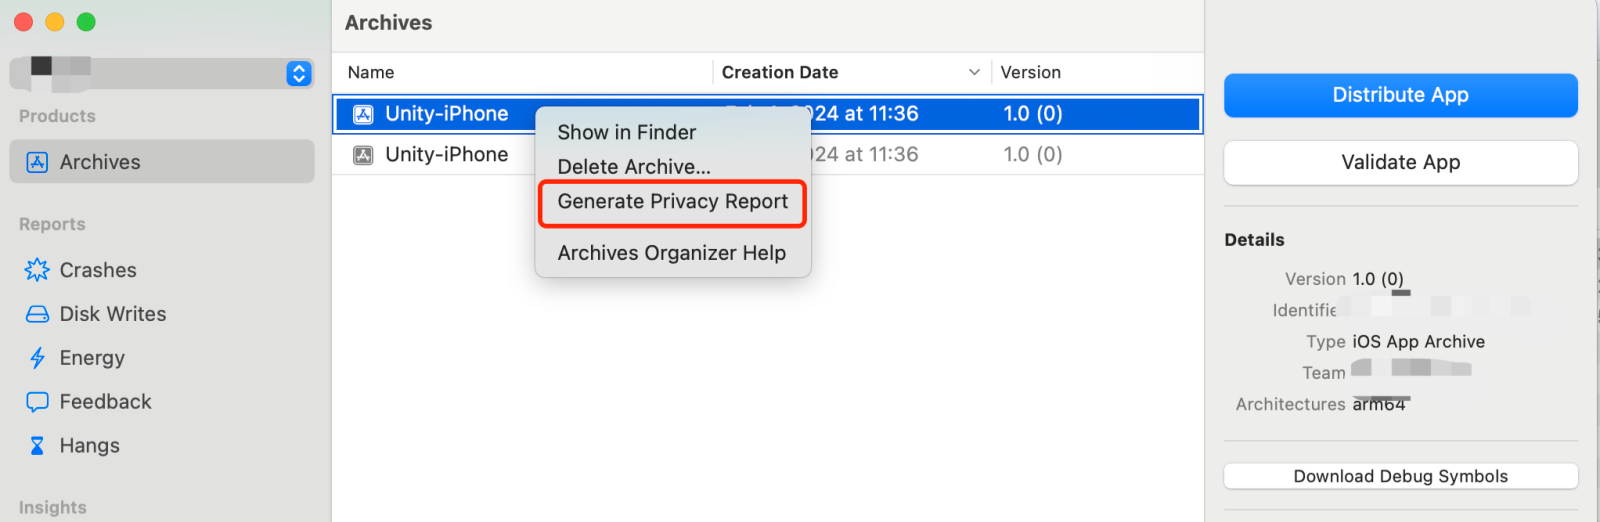
Task: Click the second Unity-iPhone archive icon
Action: point(364,155)
